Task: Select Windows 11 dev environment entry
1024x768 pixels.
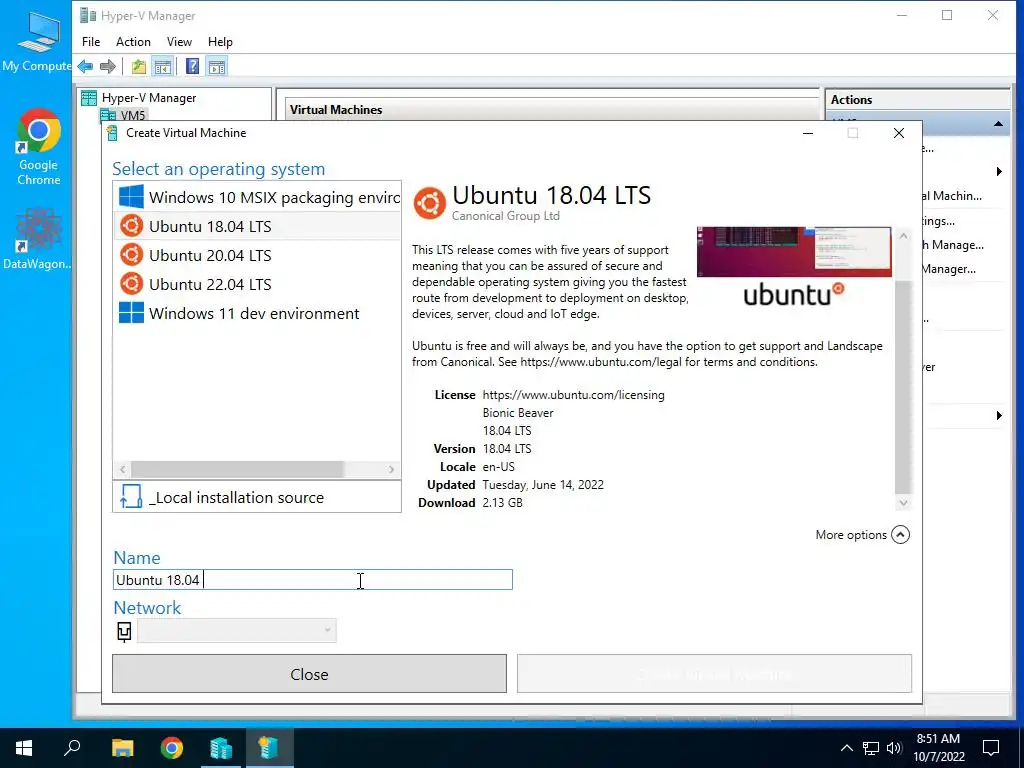Action: [257, 313]
